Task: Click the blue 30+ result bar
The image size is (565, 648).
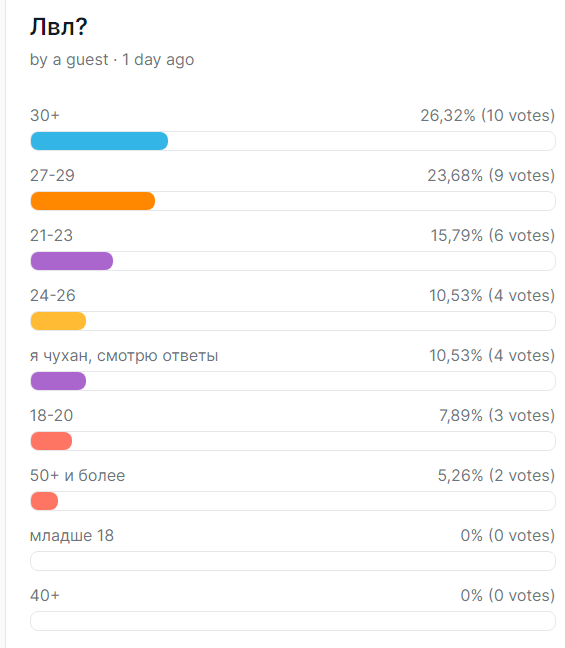Action: coord(99,141)
